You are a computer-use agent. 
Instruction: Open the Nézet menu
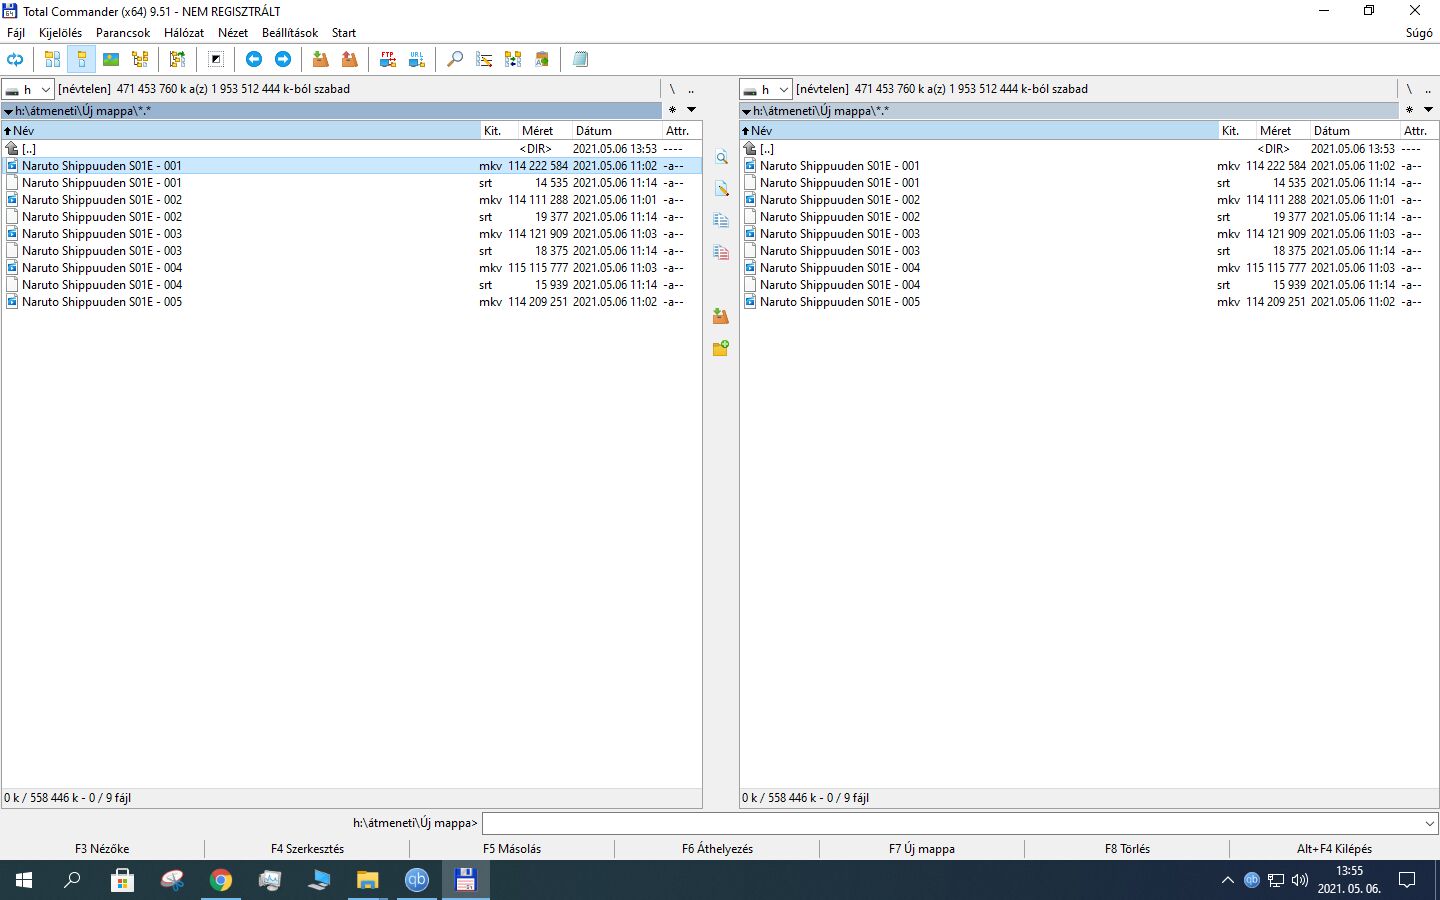pyautogui.click(x=233, y=33)
